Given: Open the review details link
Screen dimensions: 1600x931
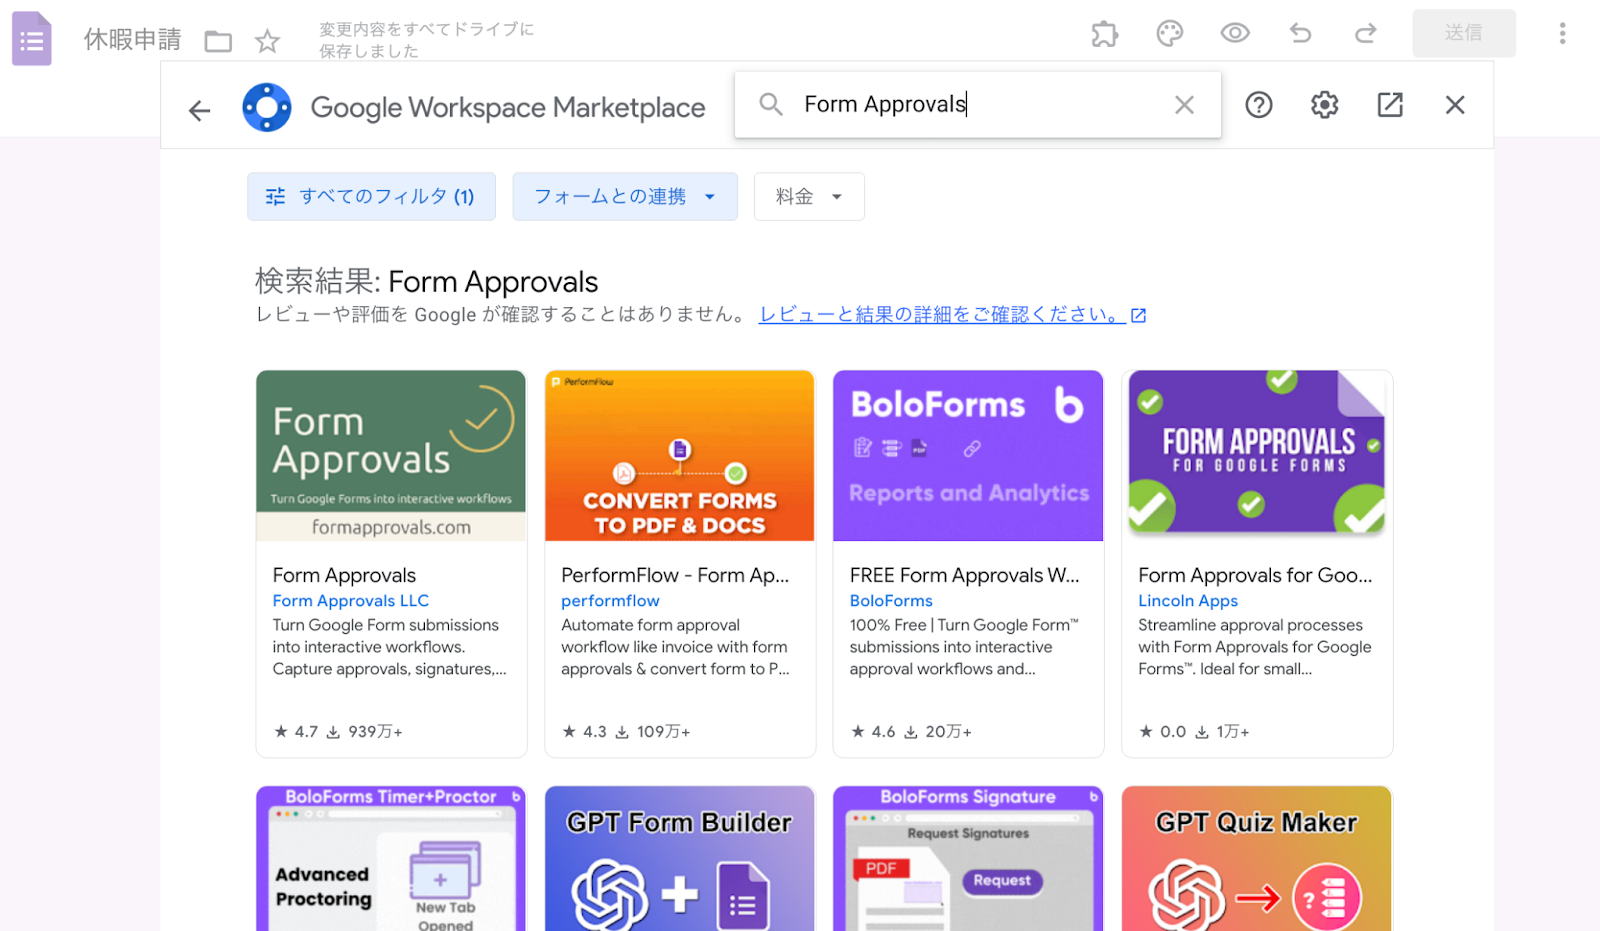Looking at the screenshot, I should tap(942, 315).
